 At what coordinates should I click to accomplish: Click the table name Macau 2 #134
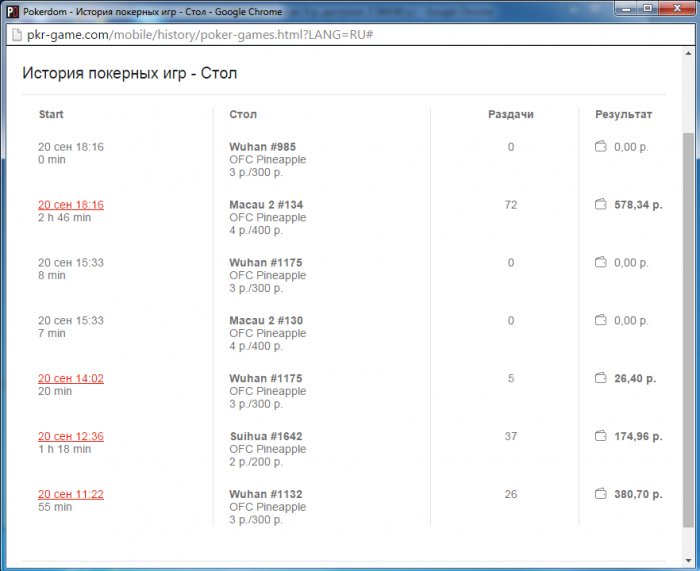(x=266, y=205)
